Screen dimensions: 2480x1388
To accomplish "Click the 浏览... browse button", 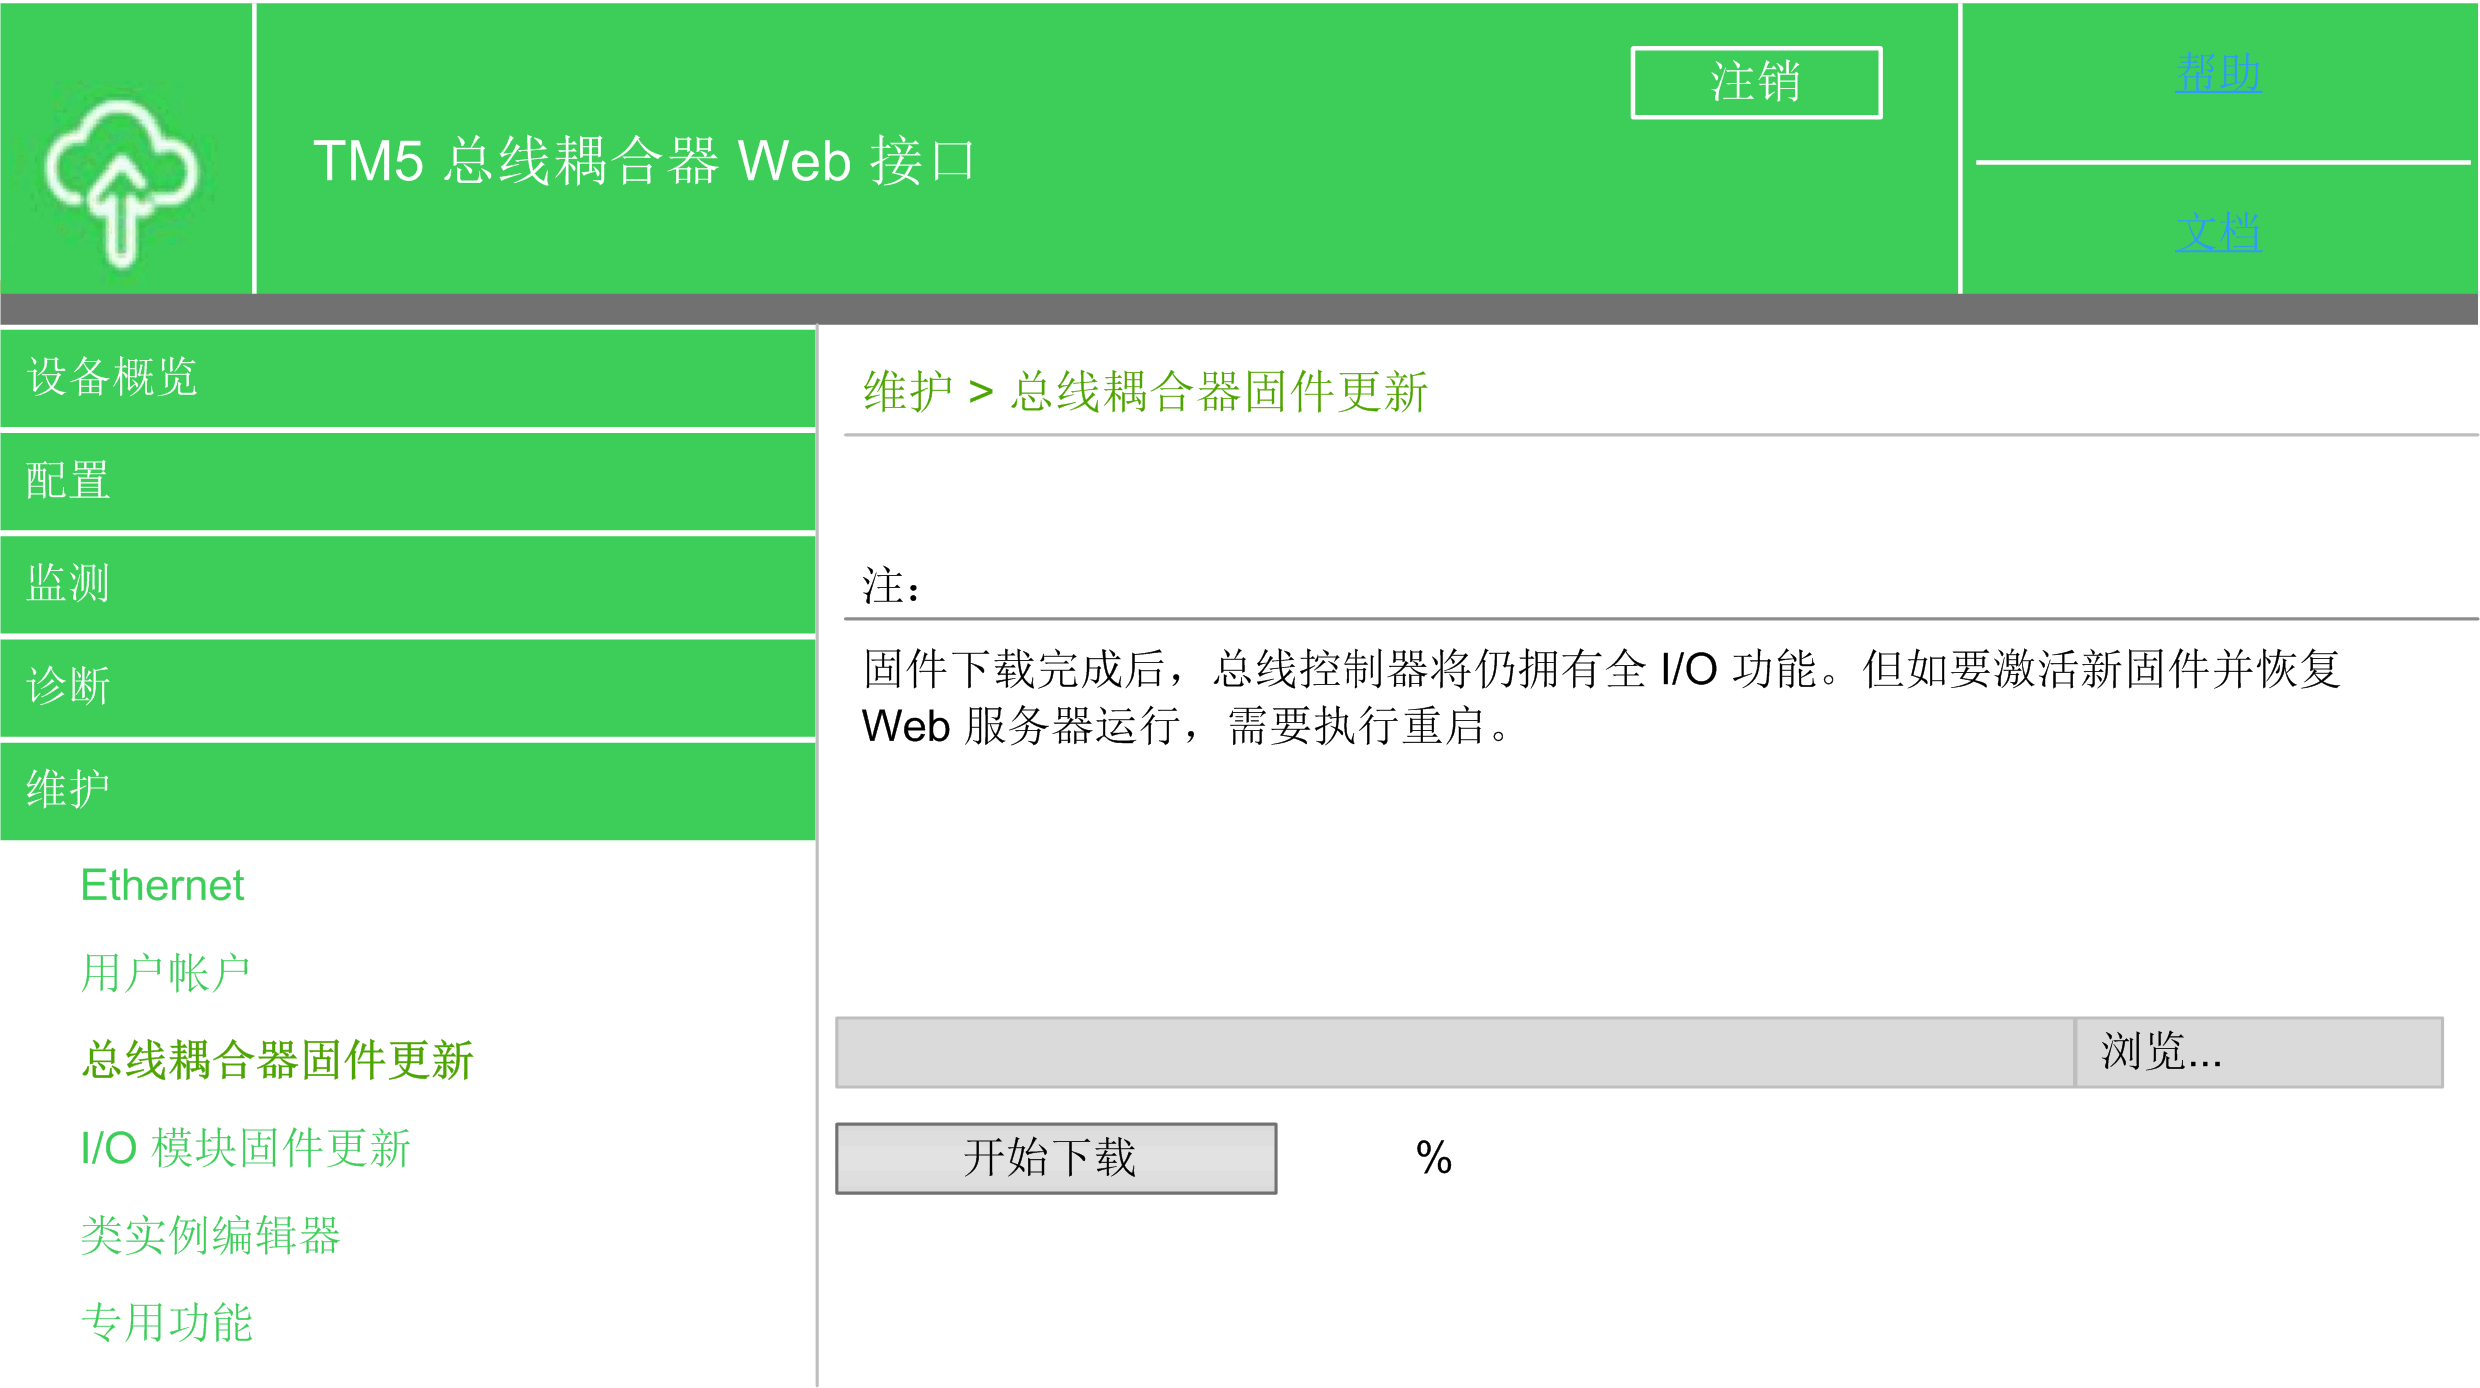I will [x=2259, y=1052].
